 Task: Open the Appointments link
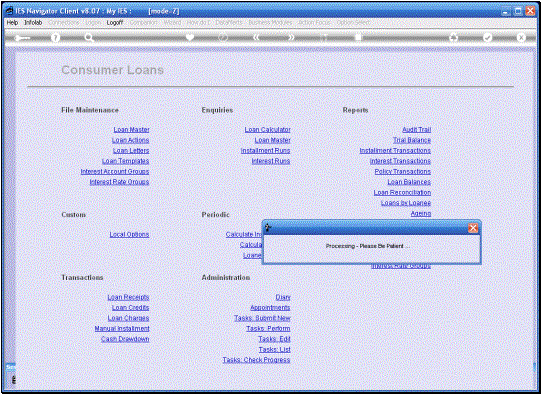click(270, 307)
